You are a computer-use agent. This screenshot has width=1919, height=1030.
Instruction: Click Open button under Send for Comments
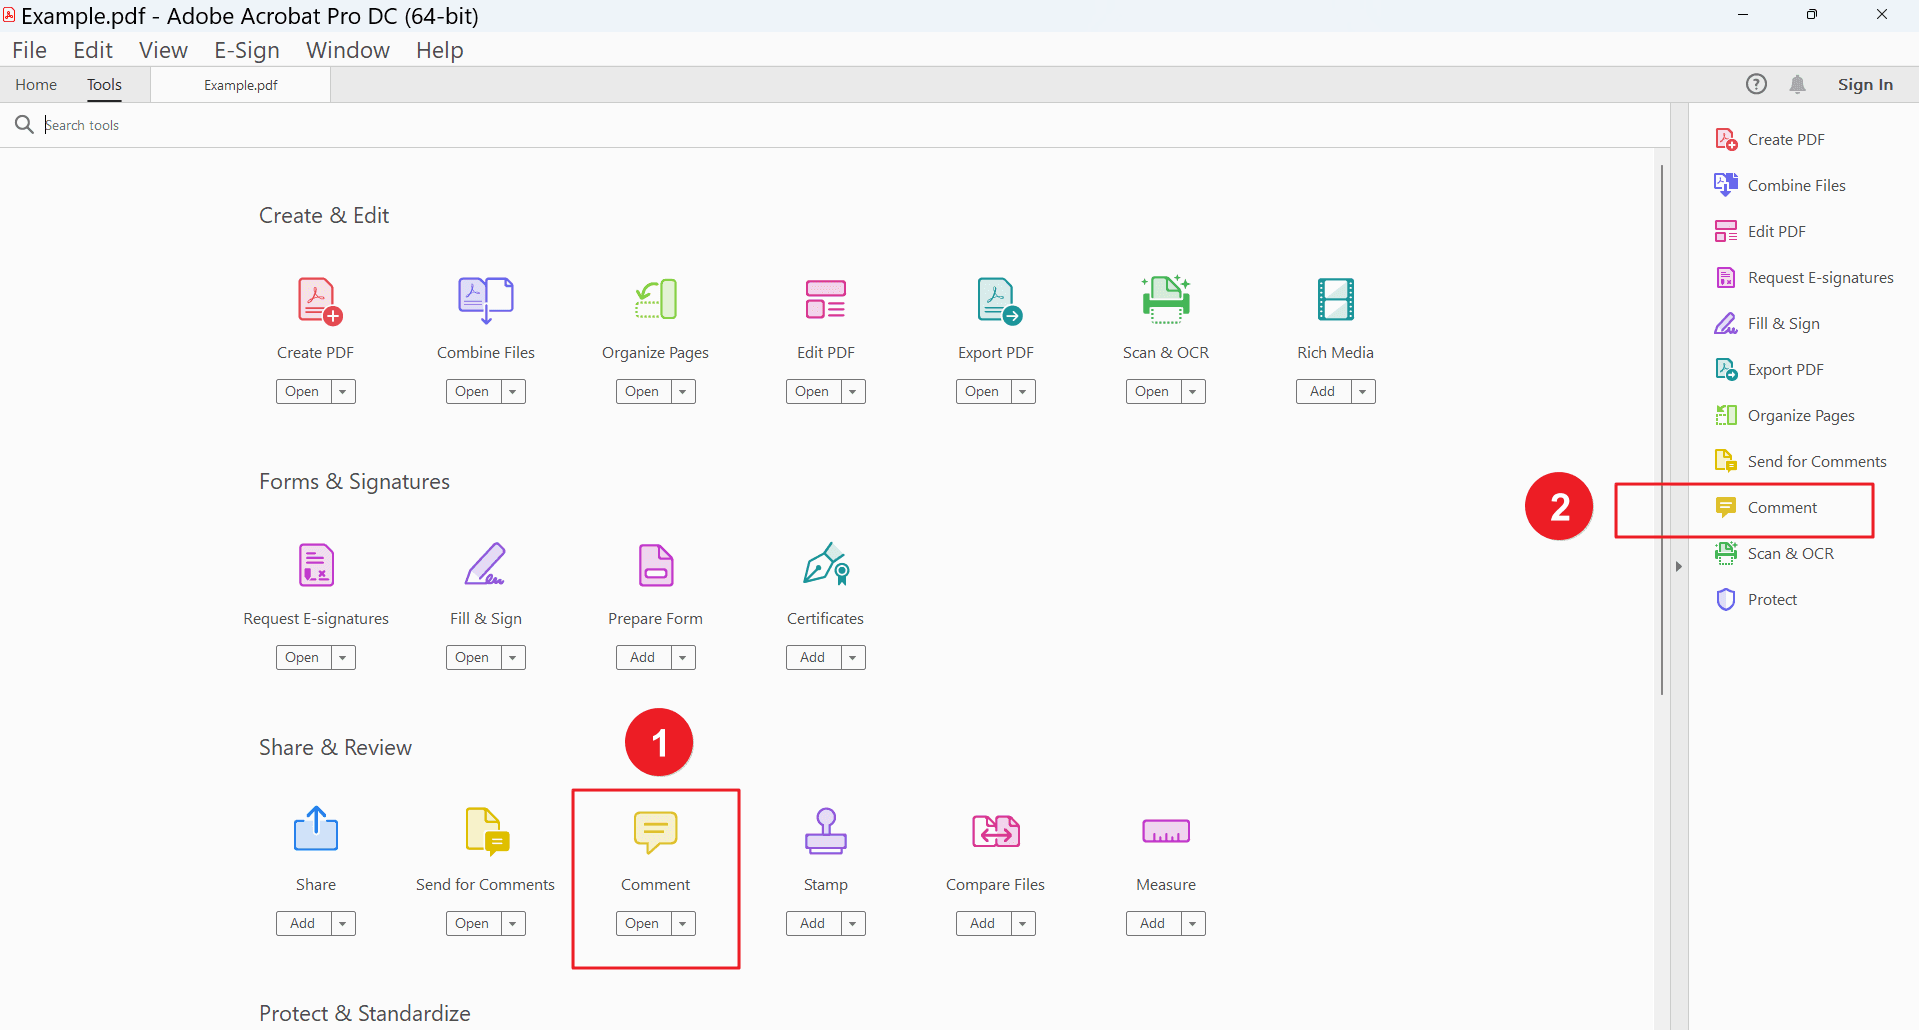coord(473,923)
